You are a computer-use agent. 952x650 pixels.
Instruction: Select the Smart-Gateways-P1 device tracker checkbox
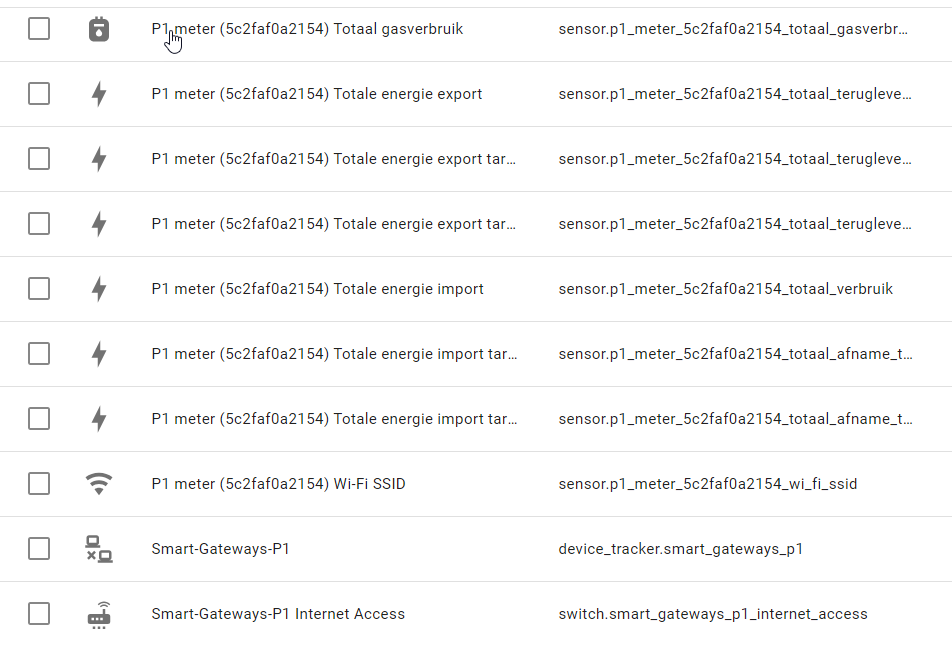coord(39,549)
